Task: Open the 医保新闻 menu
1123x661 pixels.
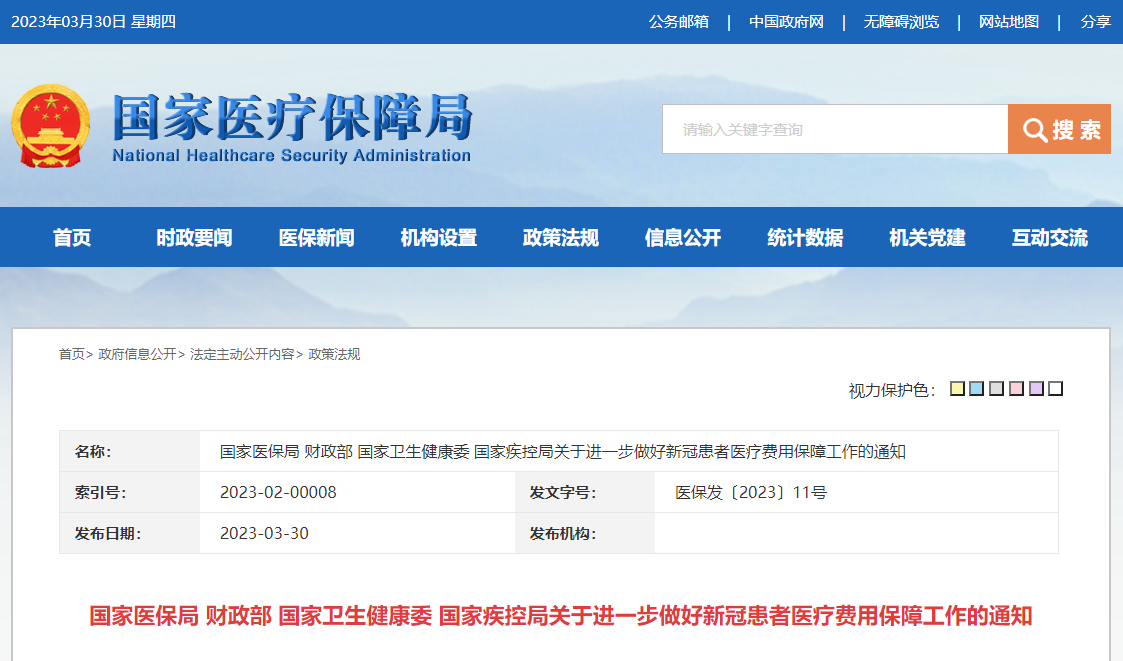Action: pyautogui.click(x=317, y=238)
